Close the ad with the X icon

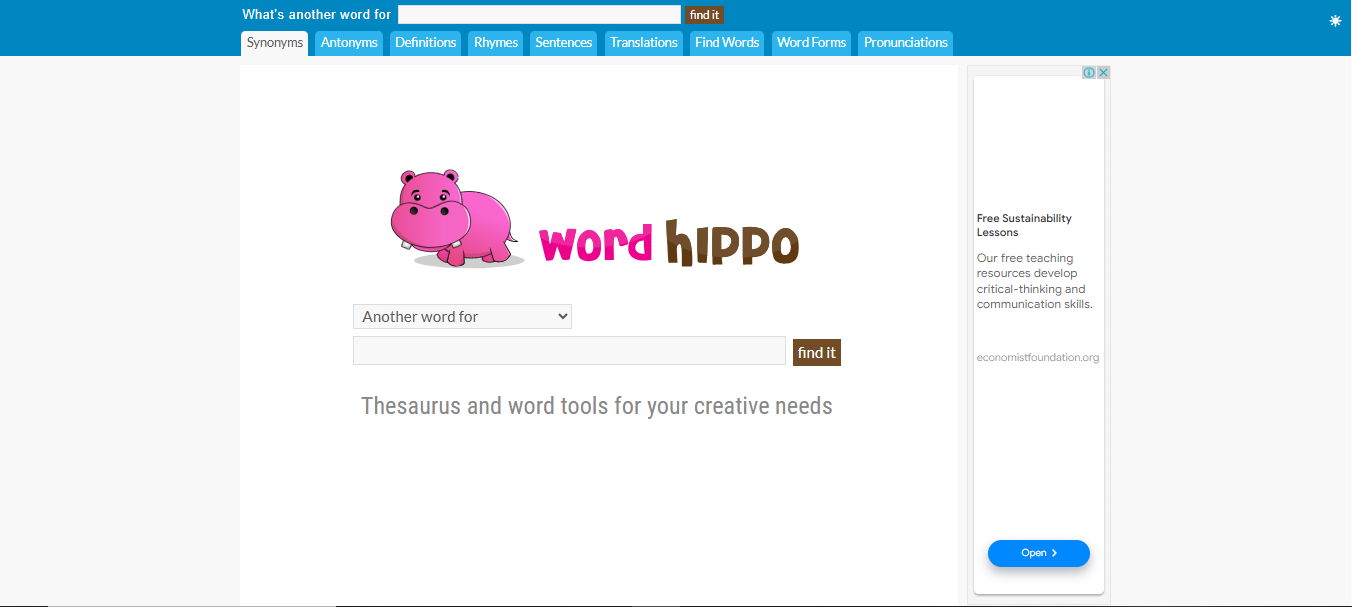click(1103, 73)
